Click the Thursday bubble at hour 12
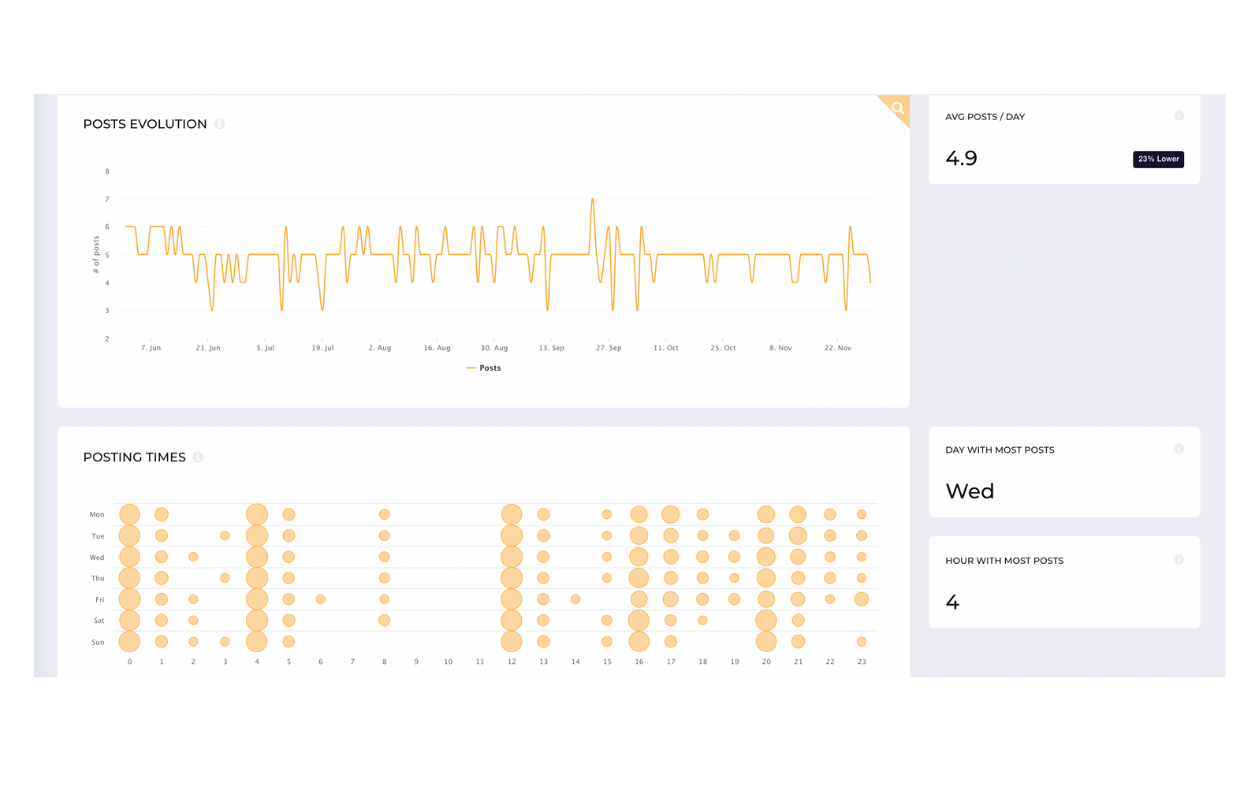1260x800 pixels. pyautogui.click(x=511, y=578)
